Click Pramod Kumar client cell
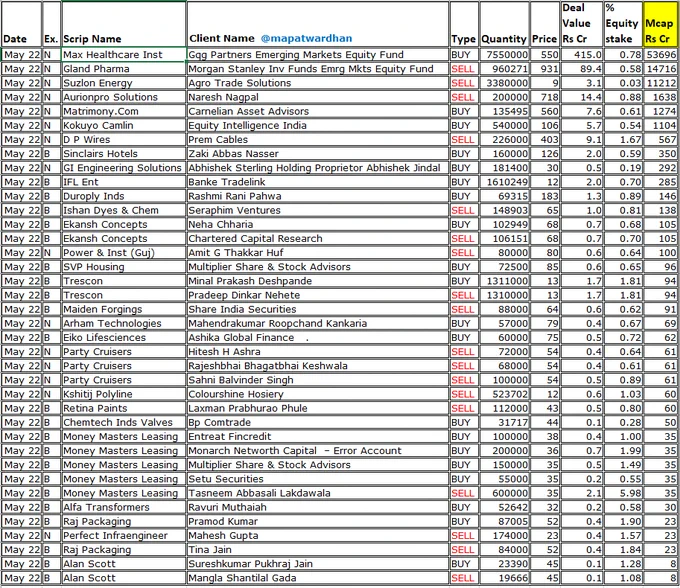 318,522
